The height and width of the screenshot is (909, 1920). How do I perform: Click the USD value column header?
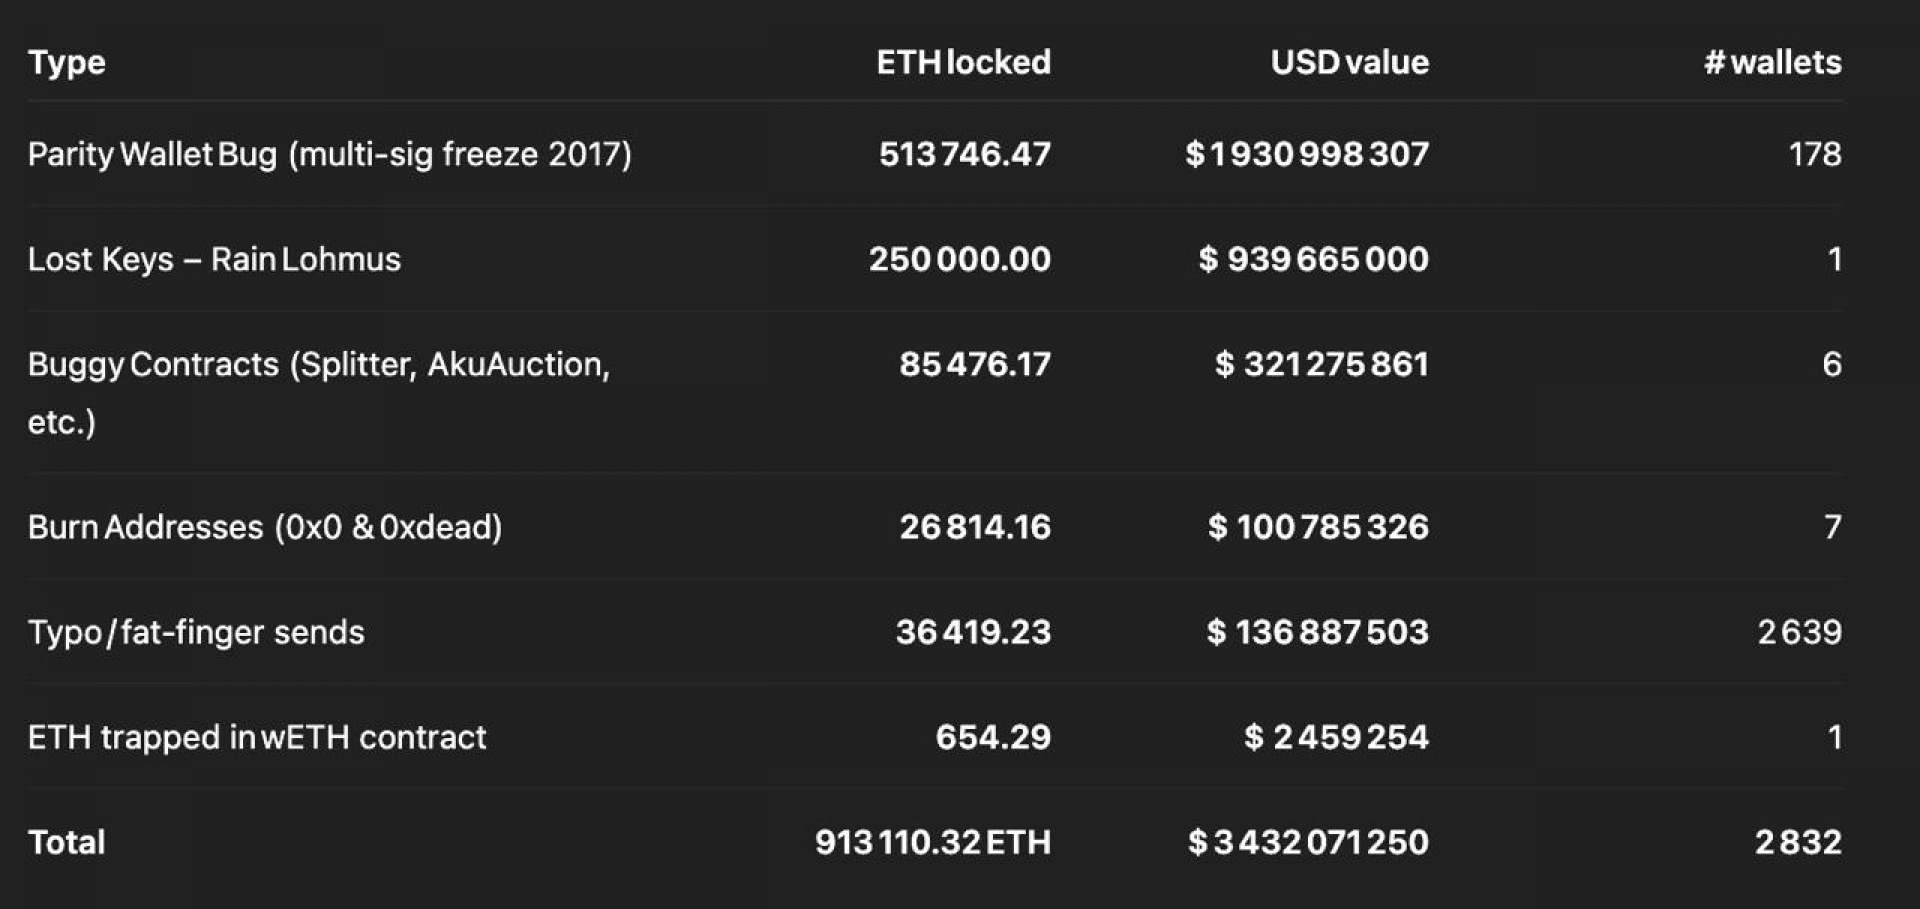click(1349, 62)
